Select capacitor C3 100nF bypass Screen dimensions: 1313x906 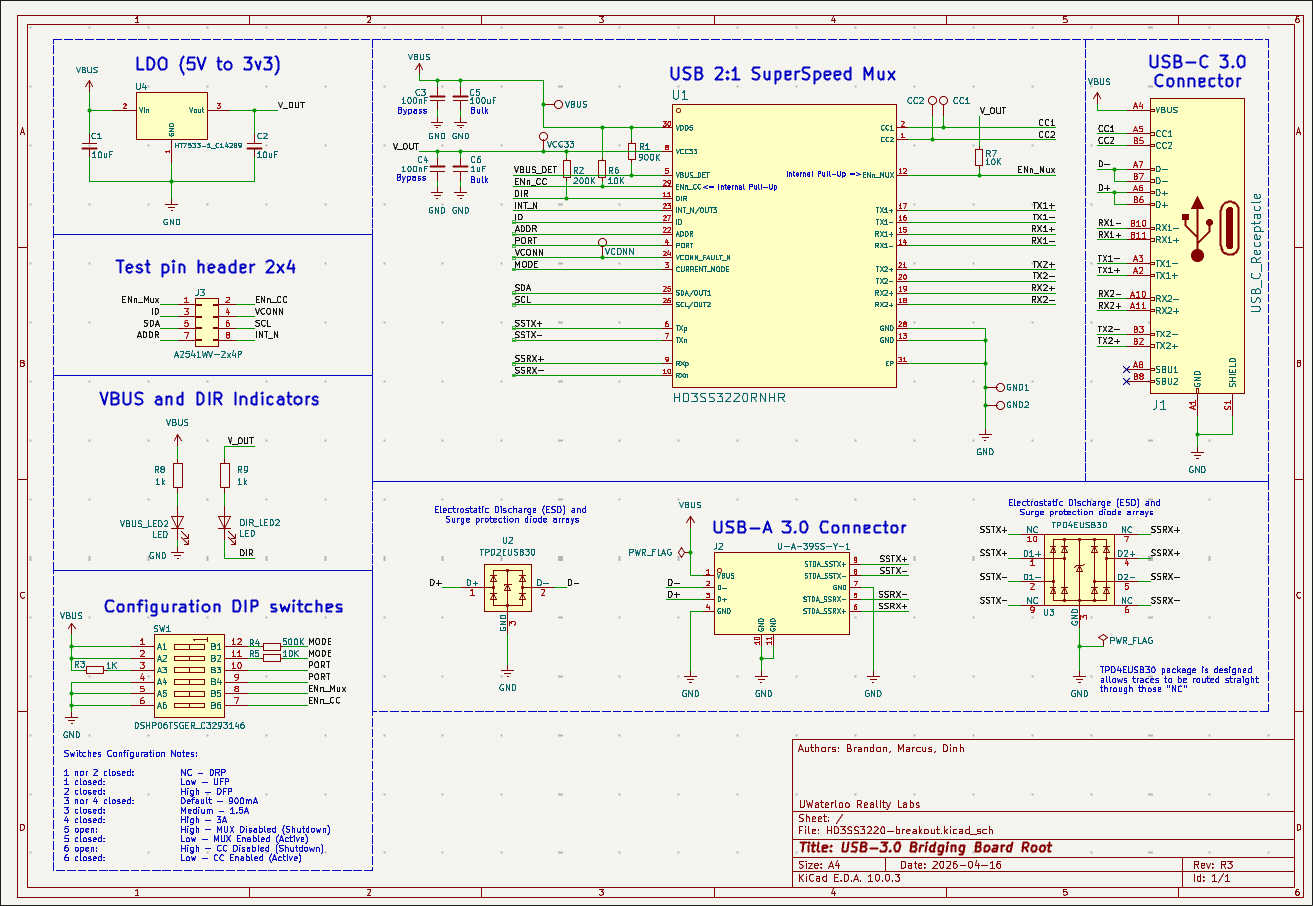click(x=437, y=97)
